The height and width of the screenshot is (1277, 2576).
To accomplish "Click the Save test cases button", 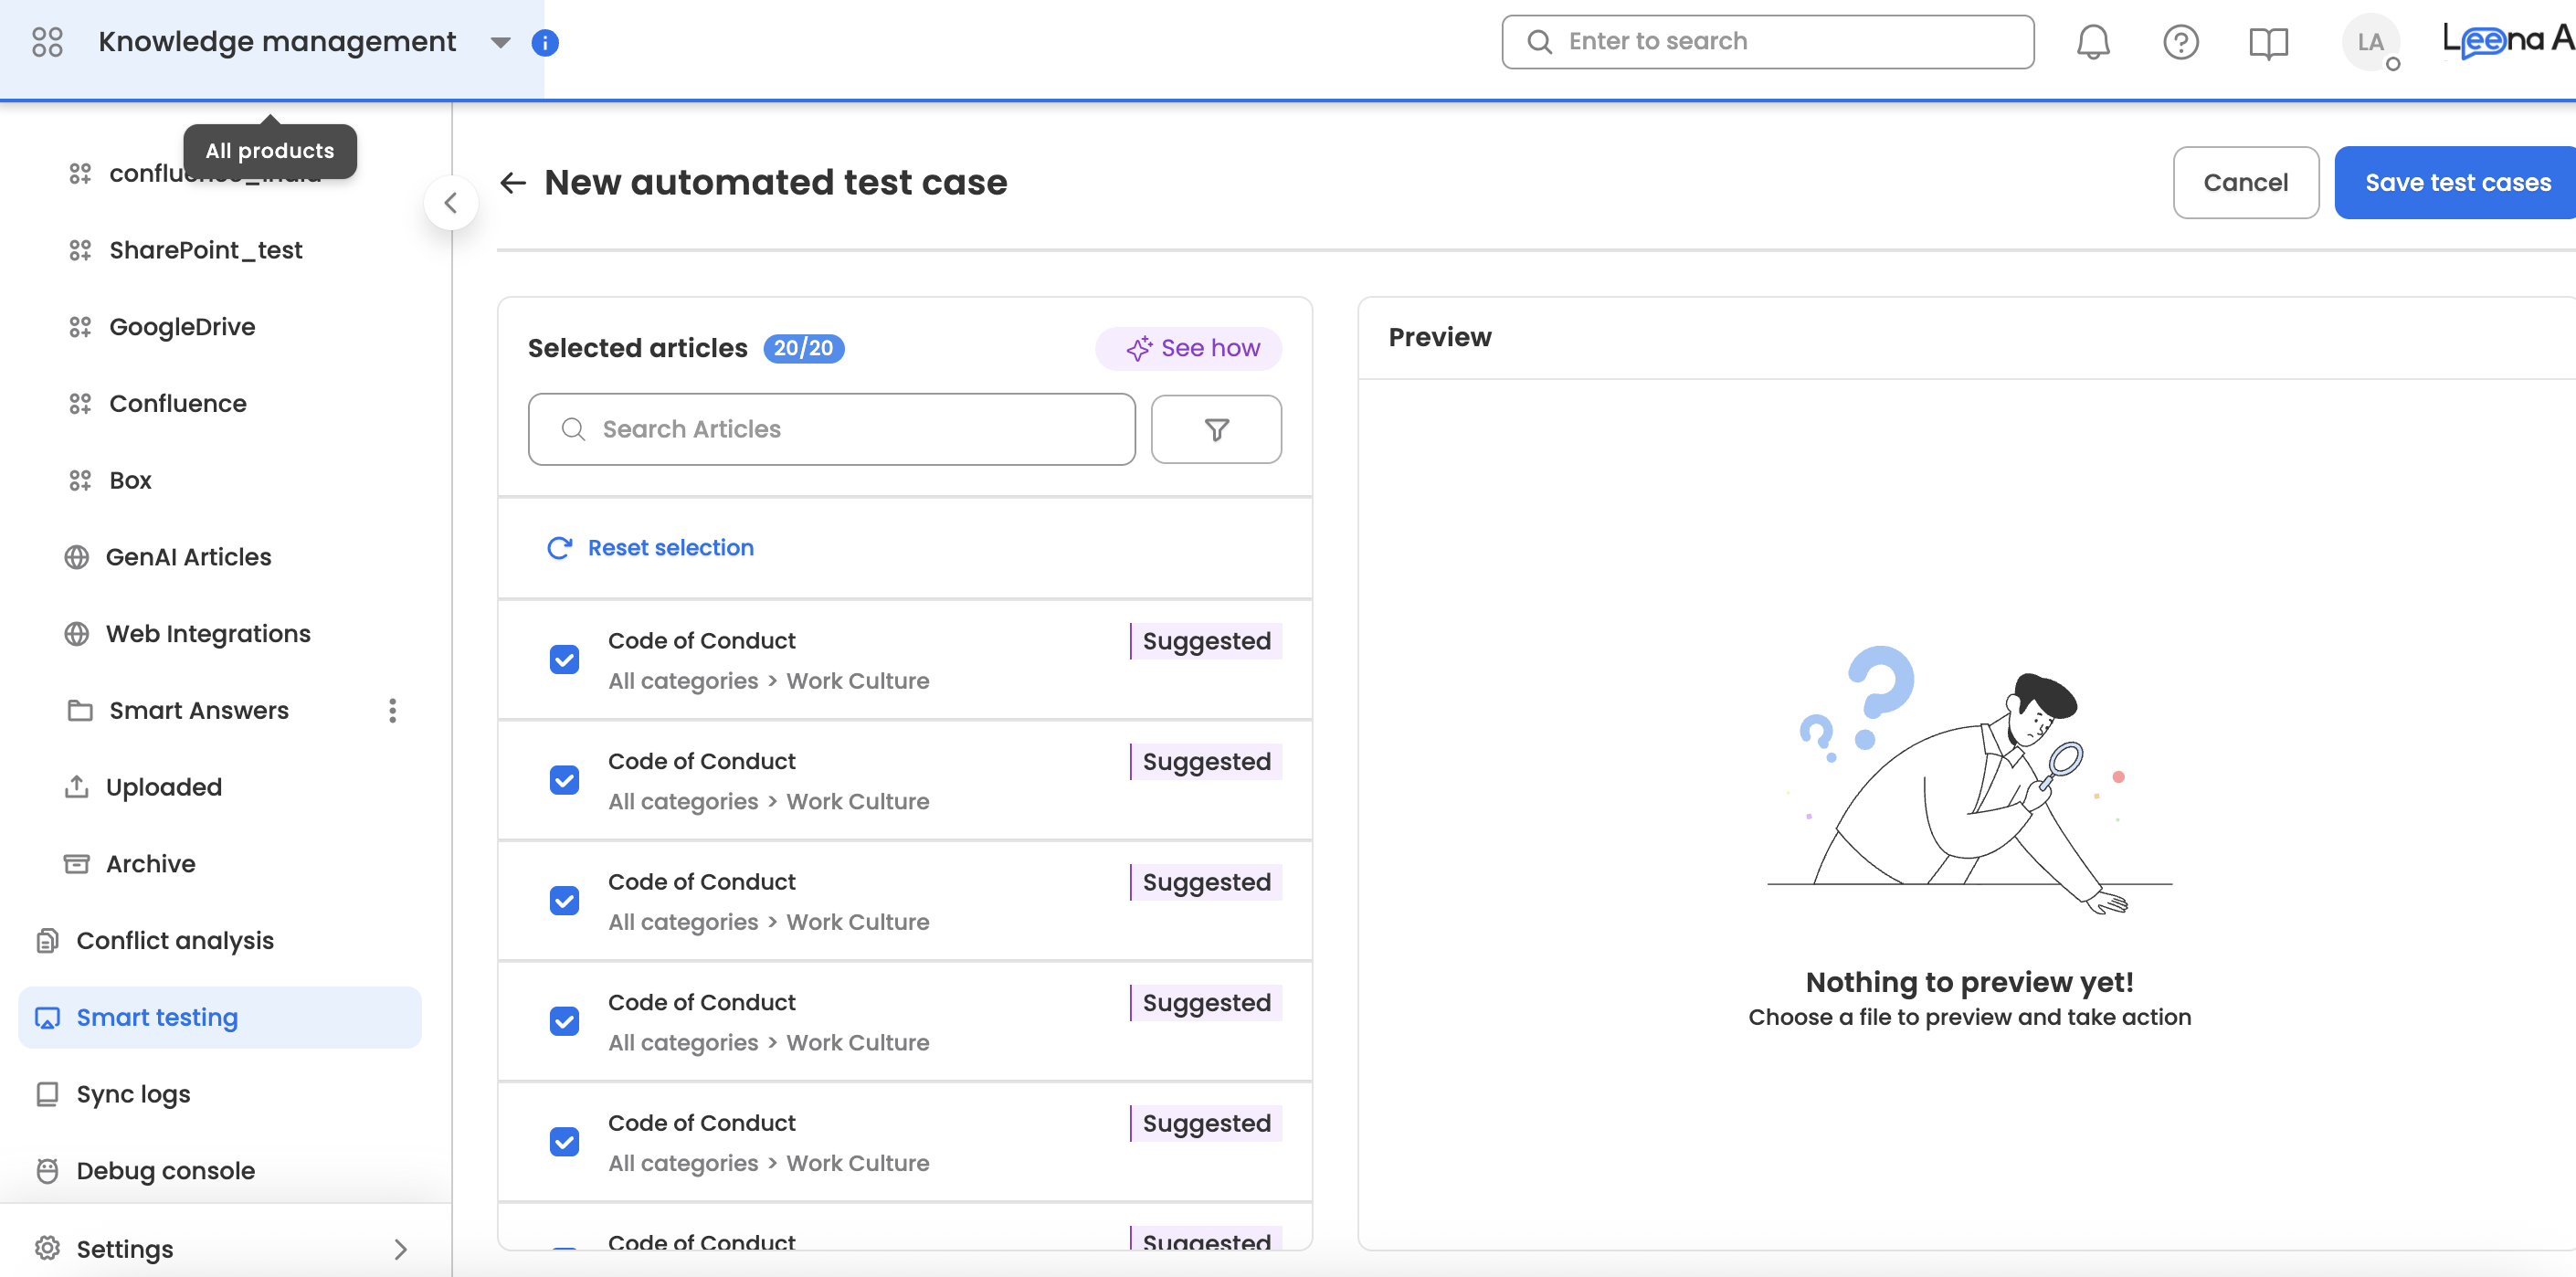I will [x=2456, y=182].
